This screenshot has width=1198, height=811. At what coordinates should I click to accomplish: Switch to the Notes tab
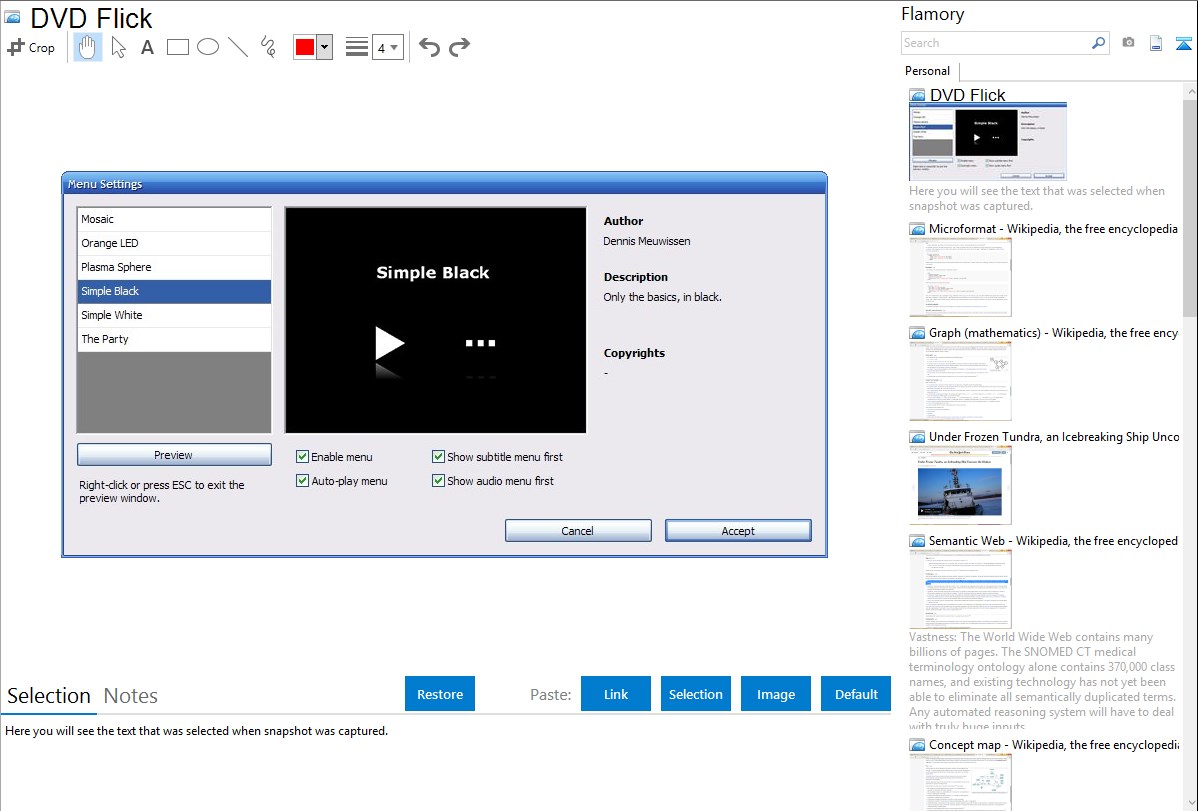pos(131,696)
